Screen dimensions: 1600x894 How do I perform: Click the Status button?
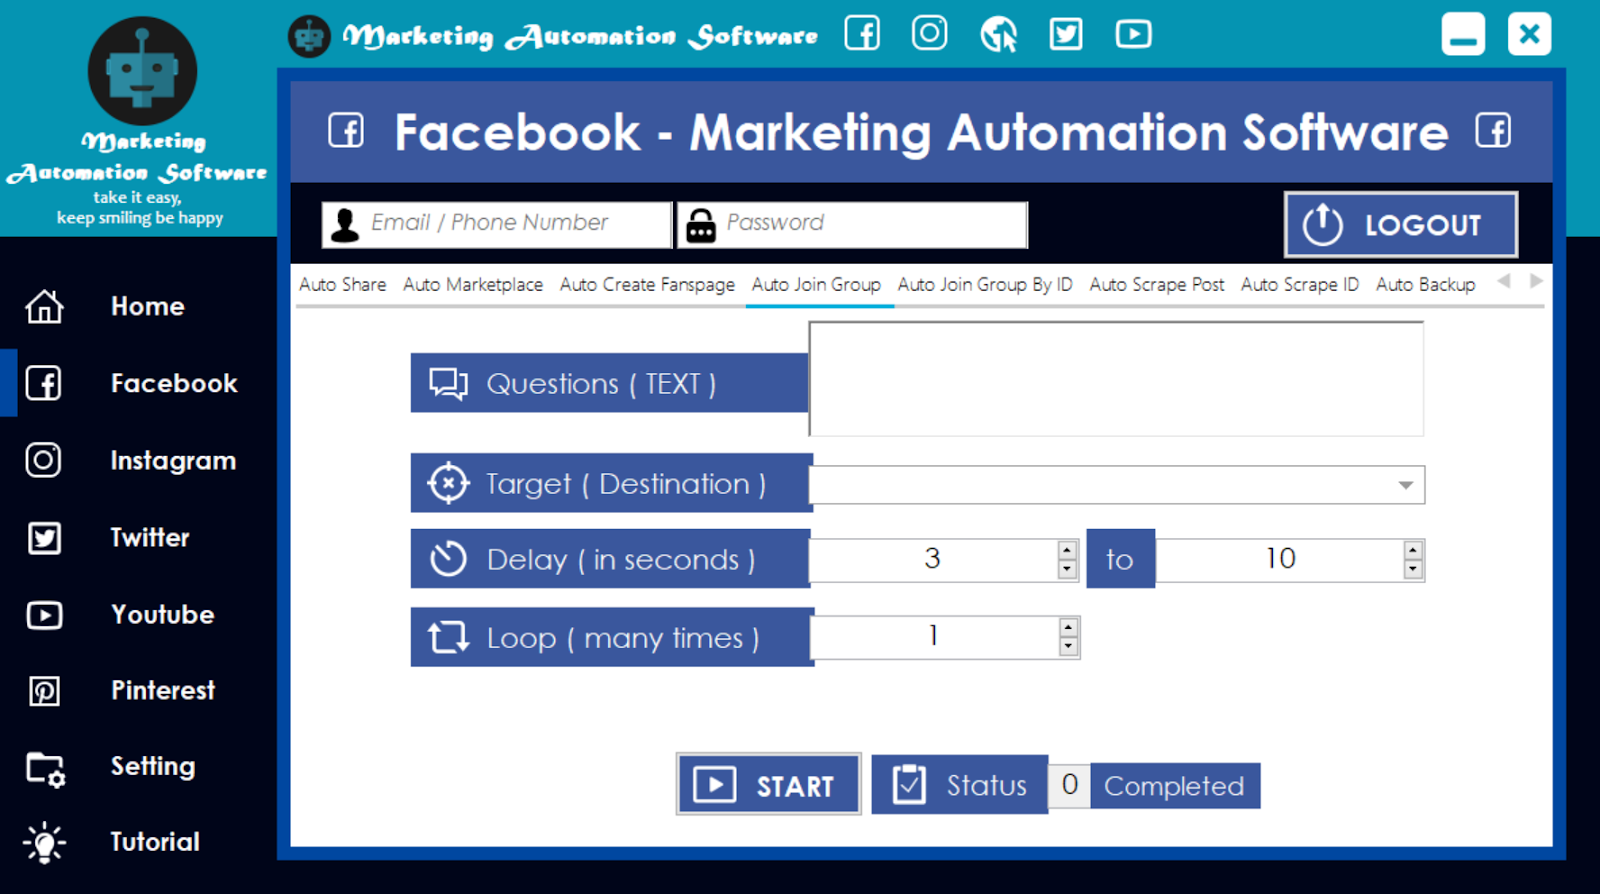coord(959,785)
